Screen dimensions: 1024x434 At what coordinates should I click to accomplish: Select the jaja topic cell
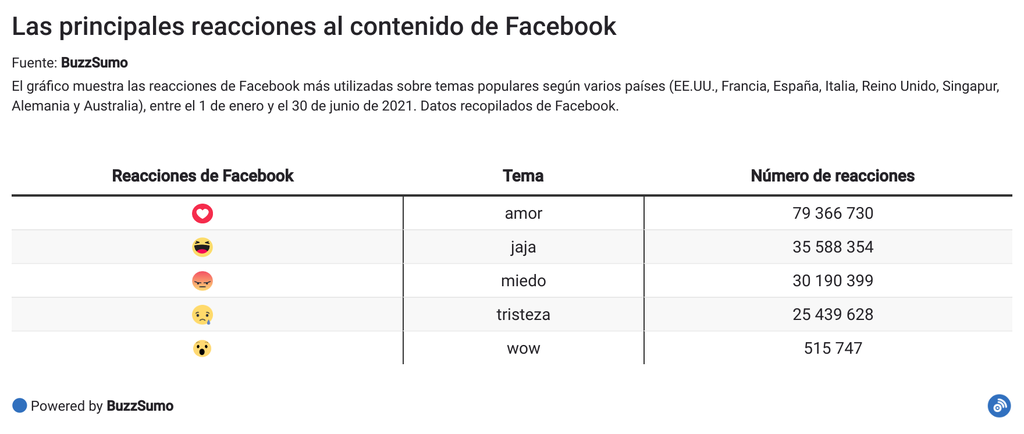523,247
